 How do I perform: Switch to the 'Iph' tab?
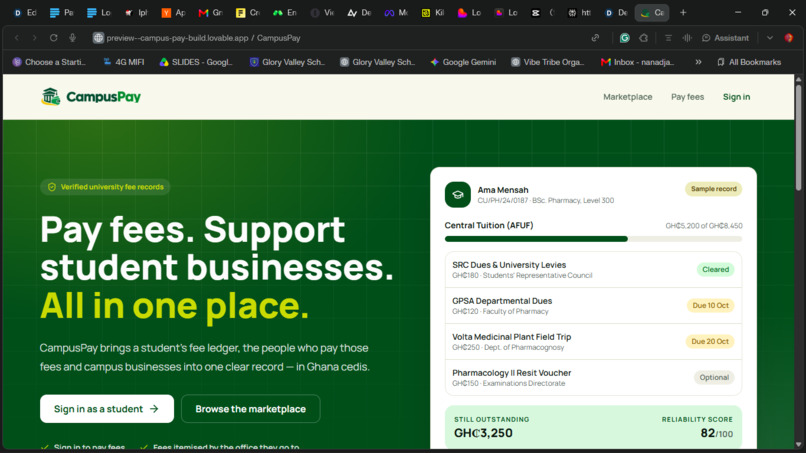click(x=136, y=13)
